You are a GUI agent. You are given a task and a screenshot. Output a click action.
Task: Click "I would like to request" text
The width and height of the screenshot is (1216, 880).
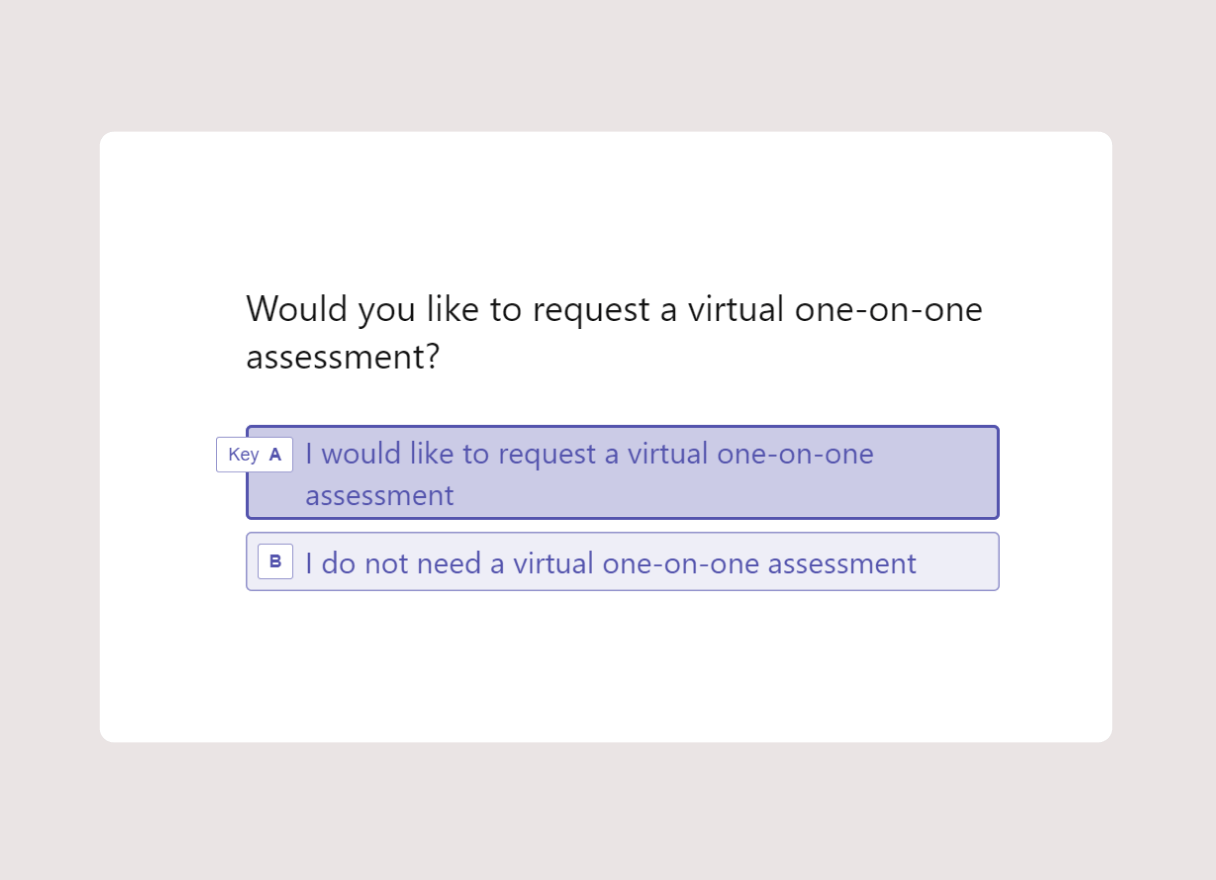pyautogui.click(x=448, y=454)
